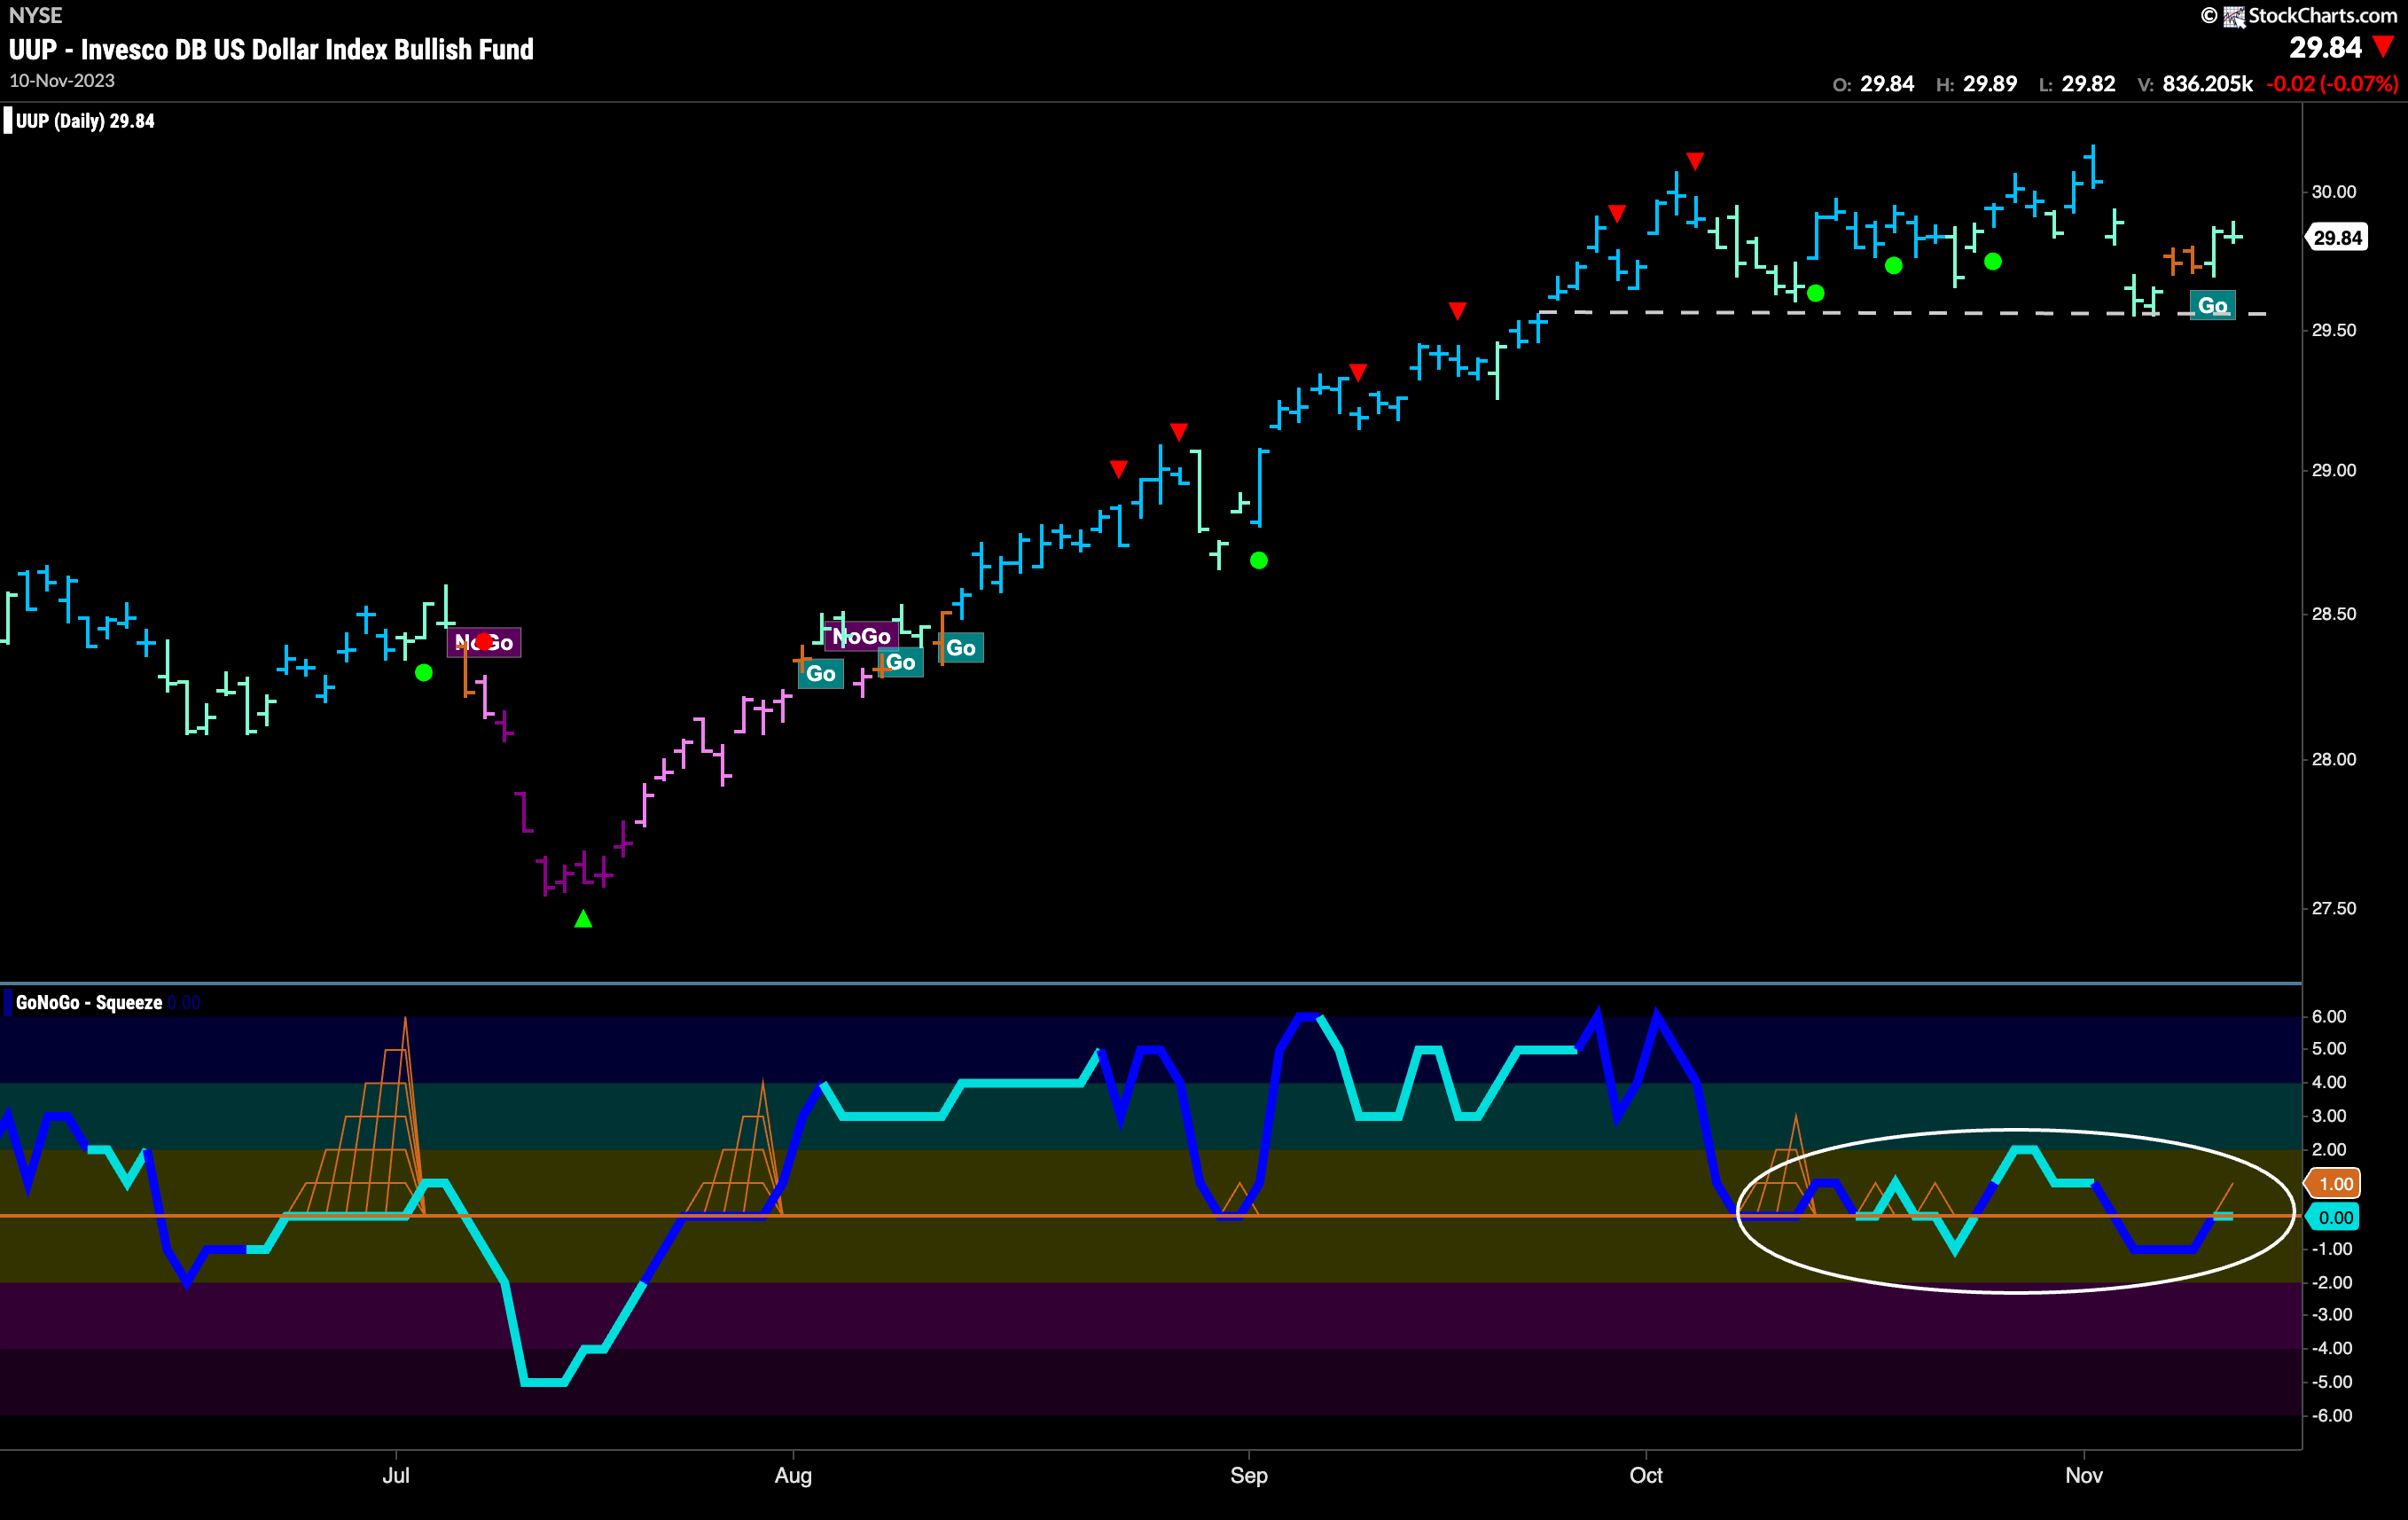Image resolution: width=2408 pixels, height=1520 pixels.
Task: Click the red down arrow beside 29.84 header price
Action: click(x=2384, y=47)
